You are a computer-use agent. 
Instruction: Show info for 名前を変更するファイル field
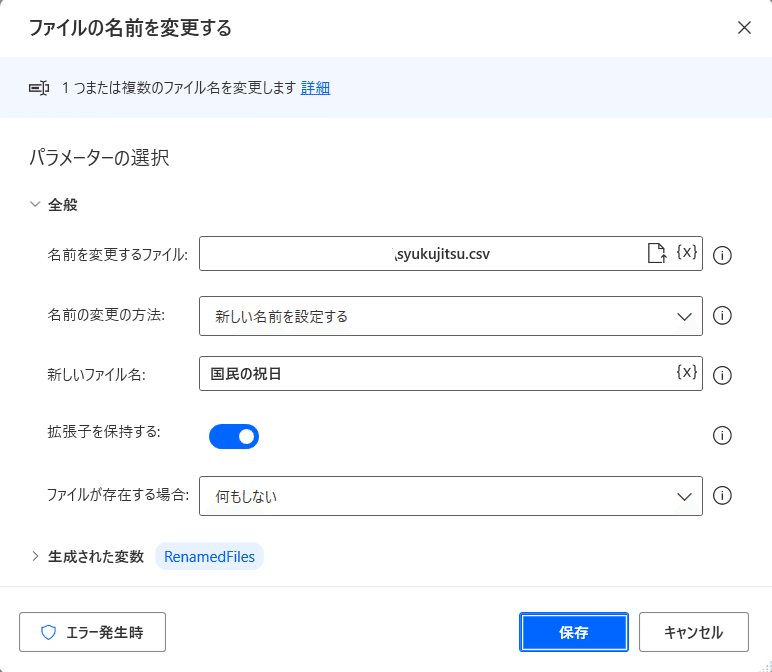click(722, 255)
